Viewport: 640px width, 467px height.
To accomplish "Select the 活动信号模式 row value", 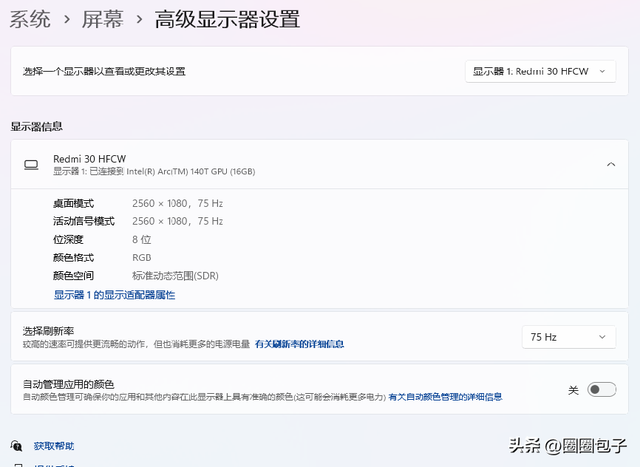I will coord(178,221).
